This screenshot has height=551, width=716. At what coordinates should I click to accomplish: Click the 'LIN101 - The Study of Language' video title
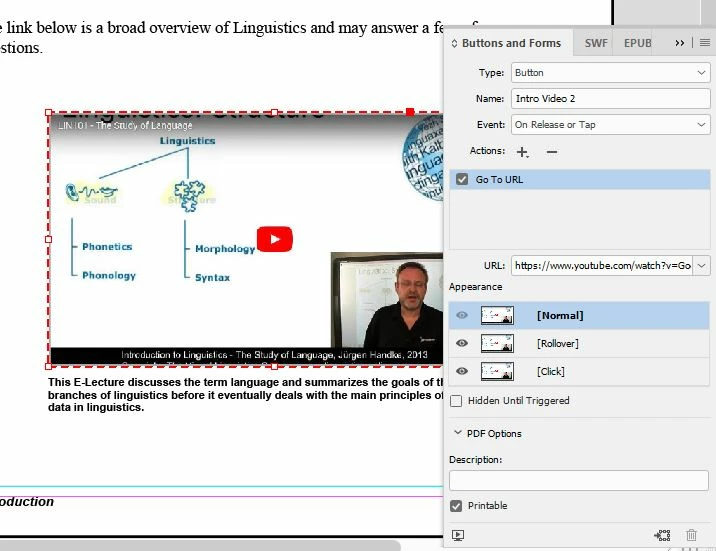point(125,125)
